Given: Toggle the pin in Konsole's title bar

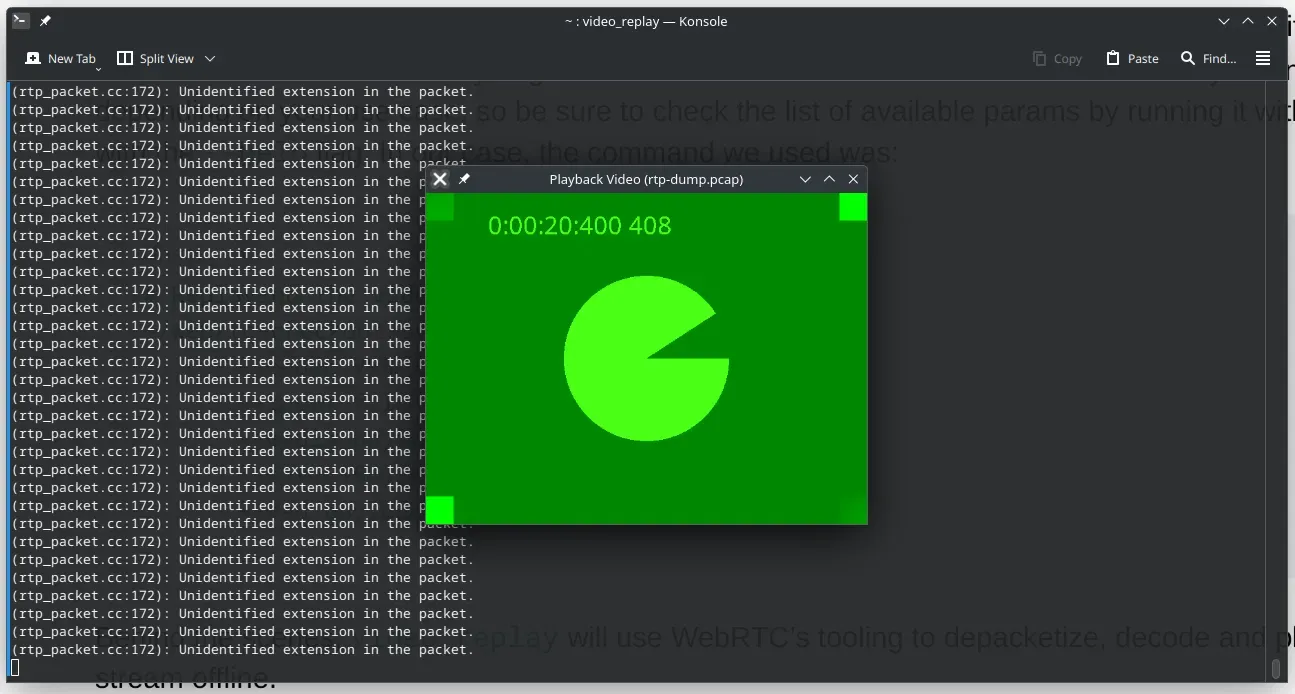Looking at the screenshot, I should (x=45, y=21).
